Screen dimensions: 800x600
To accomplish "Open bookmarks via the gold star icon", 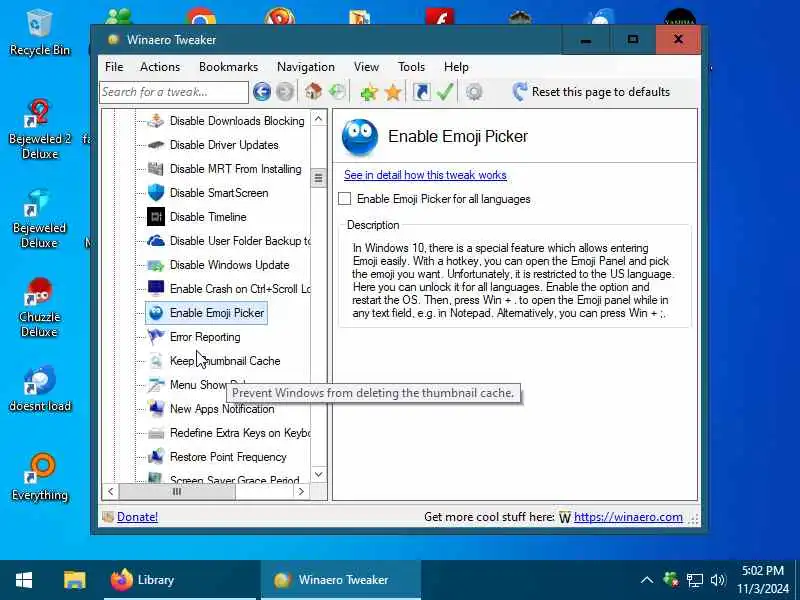I will click(393, 92).
